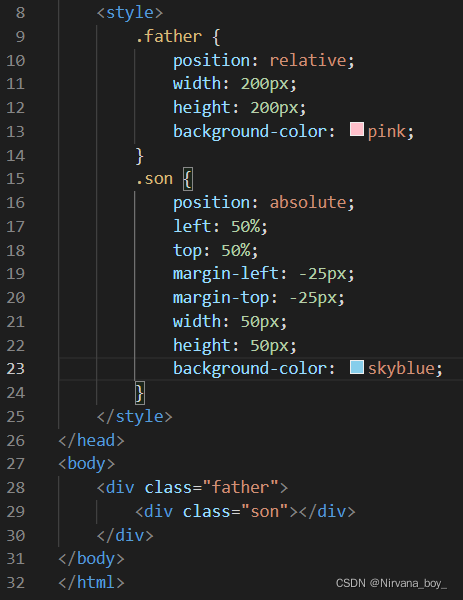Click the 'skyblue' color value
463x600 pixels.
click(x=401, y=368)
